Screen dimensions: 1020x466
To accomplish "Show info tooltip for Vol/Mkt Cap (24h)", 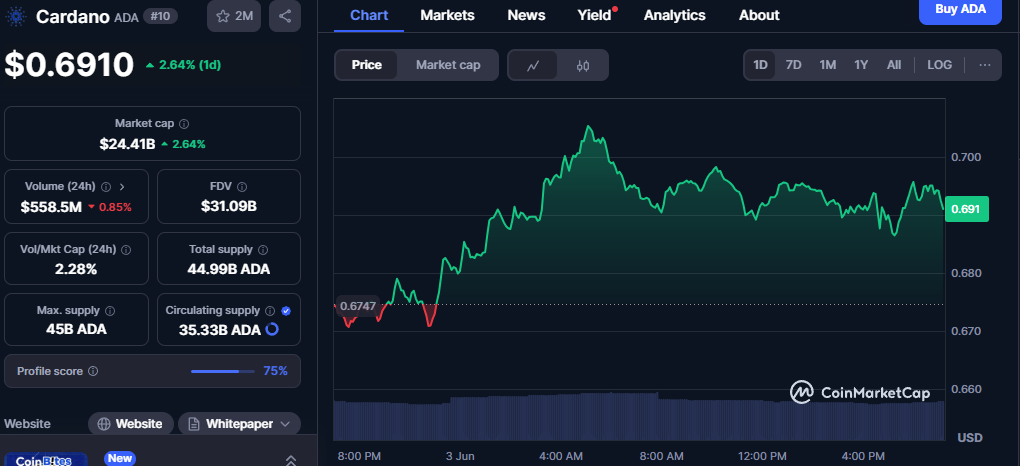I will [126, 249].
